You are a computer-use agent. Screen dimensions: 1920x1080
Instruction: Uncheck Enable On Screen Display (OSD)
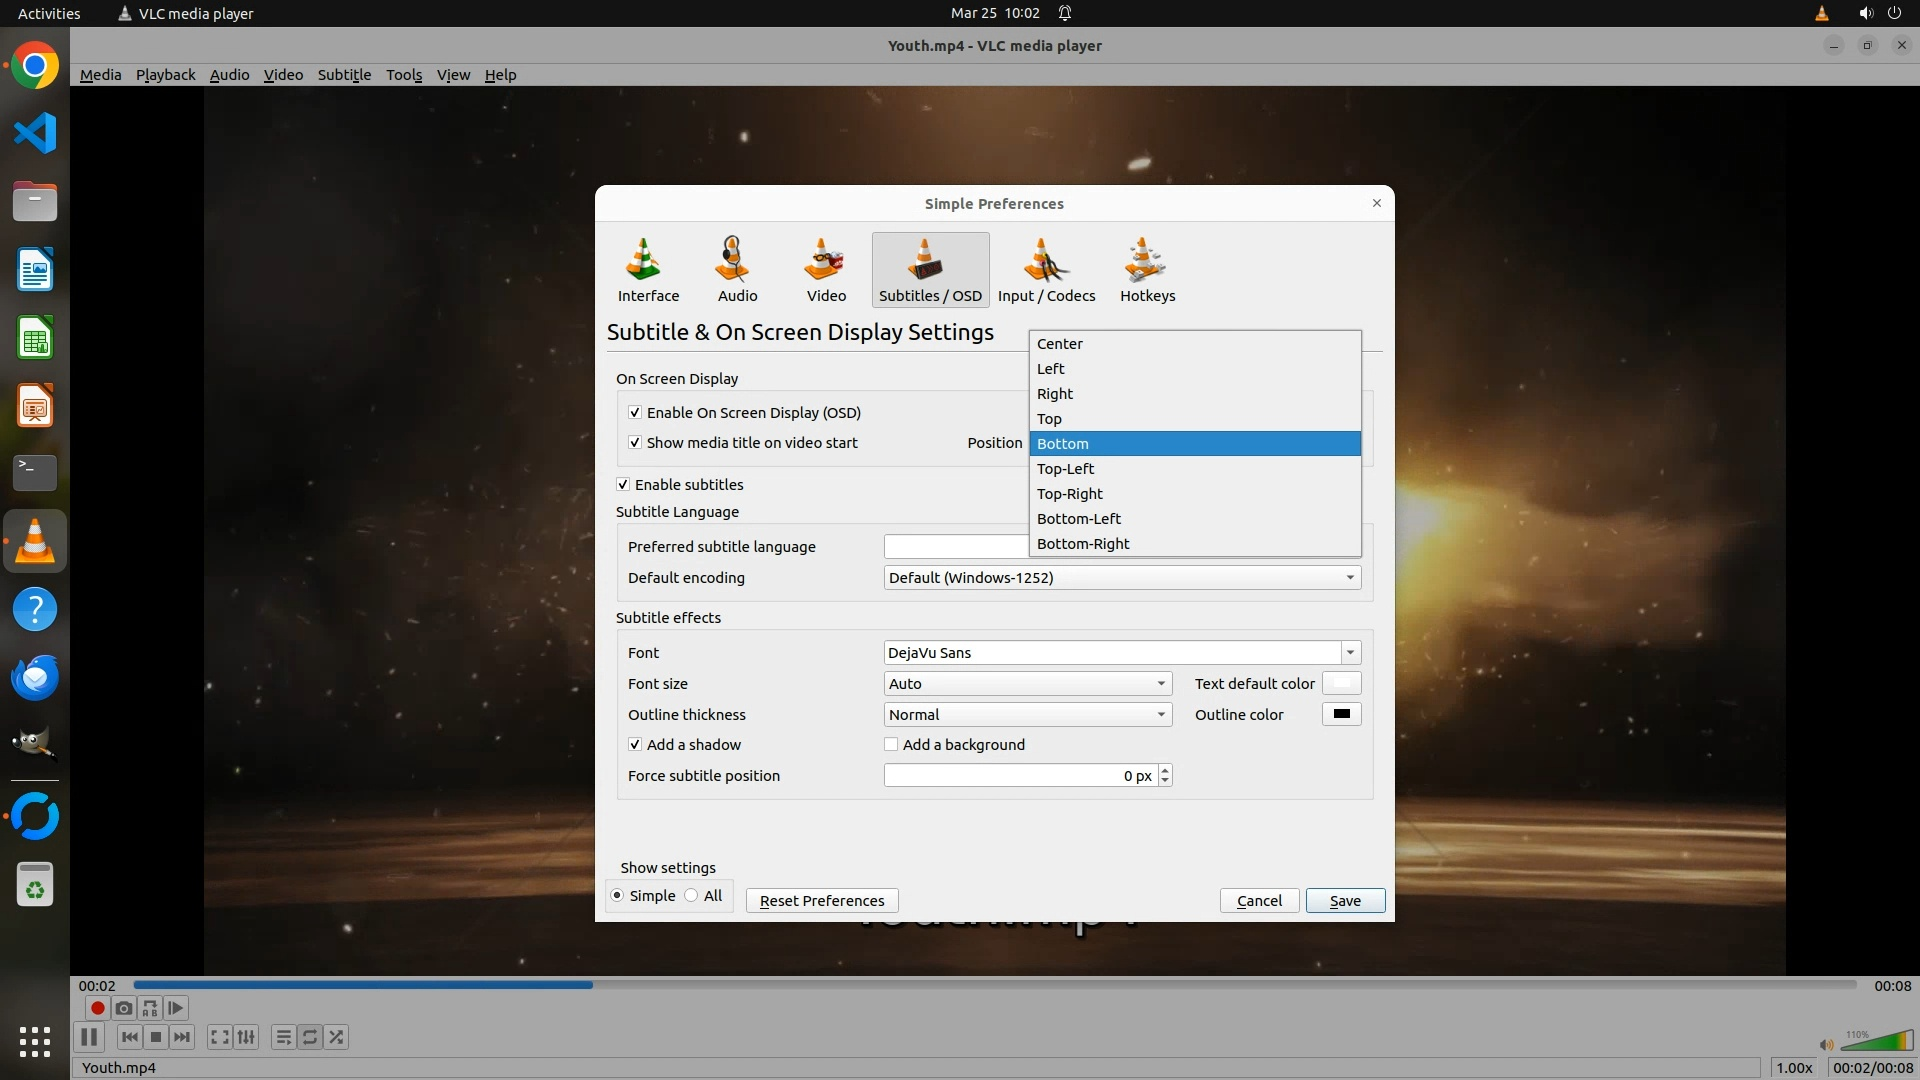pos(635,412)
